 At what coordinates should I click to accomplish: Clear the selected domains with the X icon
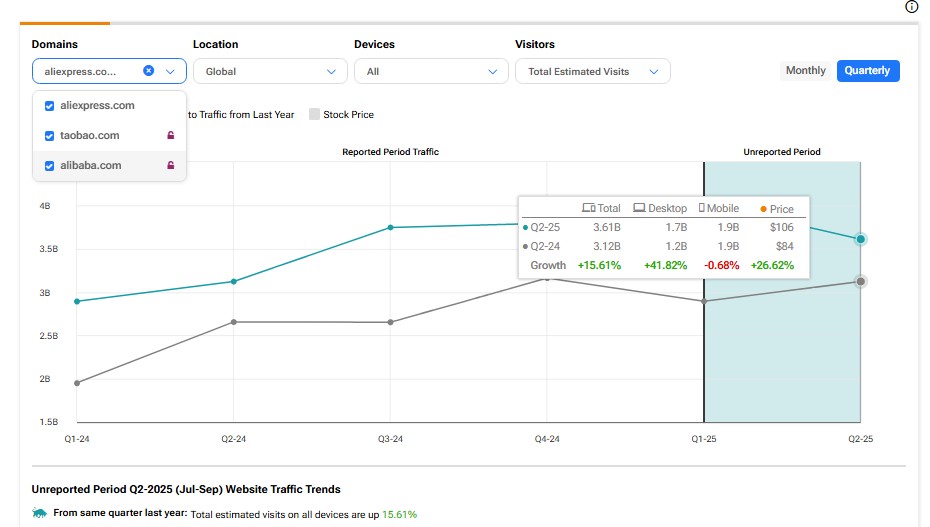pyautogui.click(x=148, y=71)
